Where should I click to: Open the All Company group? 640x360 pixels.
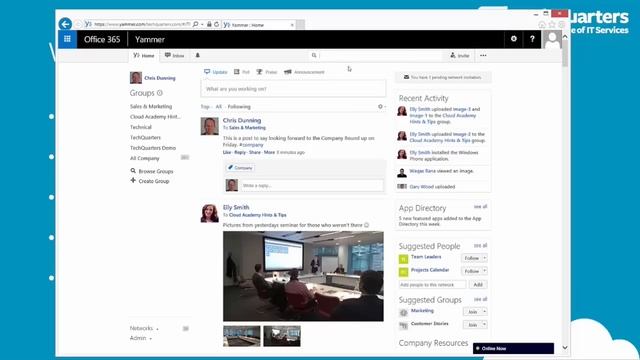tap(144, 158)
